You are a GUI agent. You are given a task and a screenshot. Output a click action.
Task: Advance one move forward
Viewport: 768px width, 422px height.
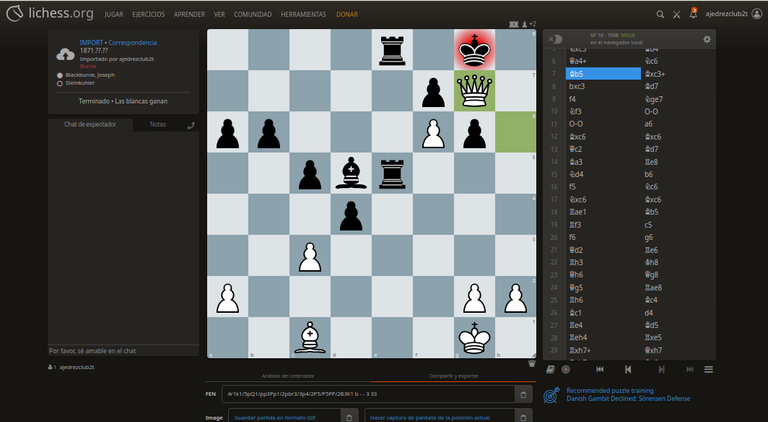(661, 370)
